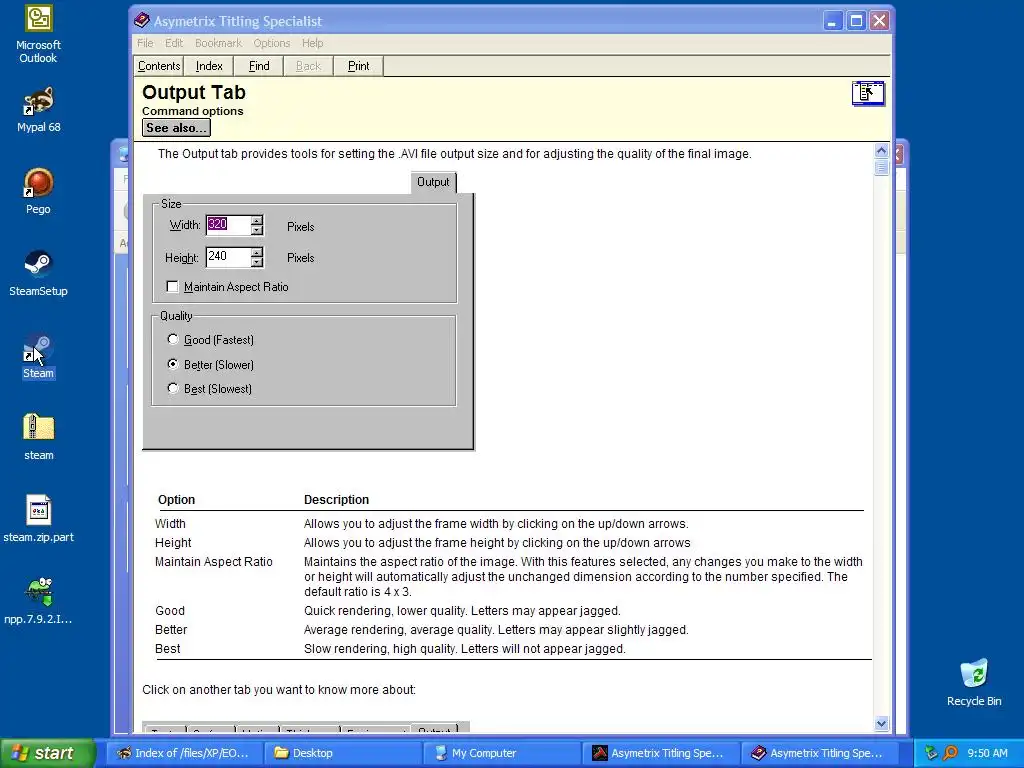Click the Height up arrow spinner
Viewport: 1024px width, 768px height.
257,251
